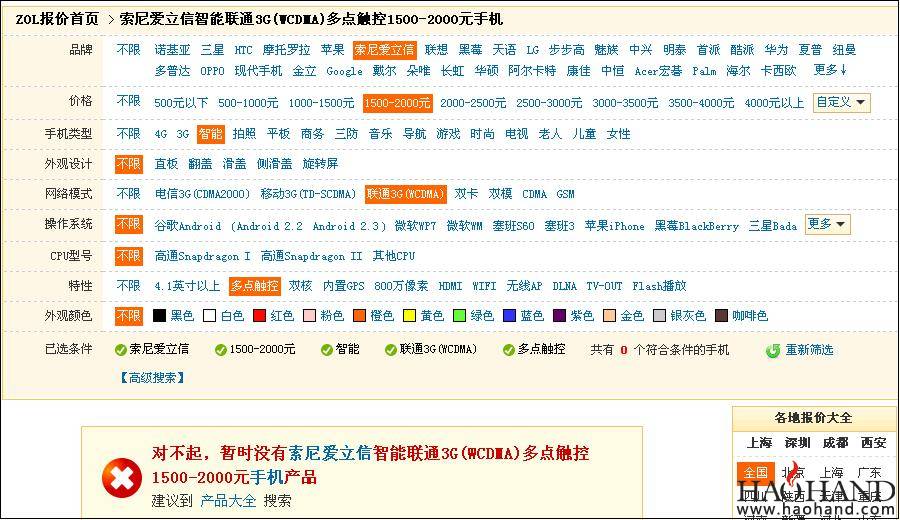Remove the 索尼爱立信 selected condition checkmark
This screenshot has width=900, height=520.
[x=121, y=350]
